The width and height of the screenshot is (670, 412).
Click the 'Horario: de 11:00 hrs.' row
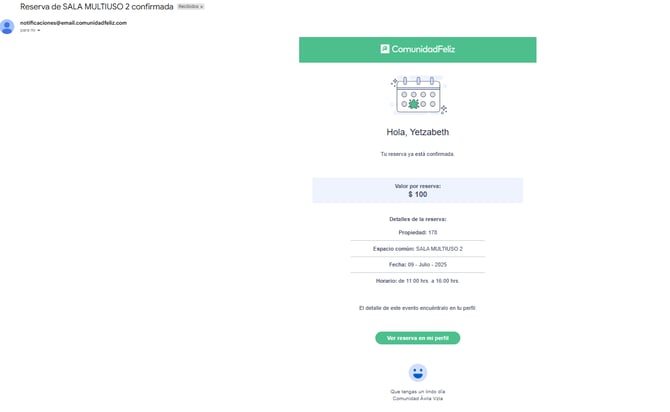coord(417,280)
